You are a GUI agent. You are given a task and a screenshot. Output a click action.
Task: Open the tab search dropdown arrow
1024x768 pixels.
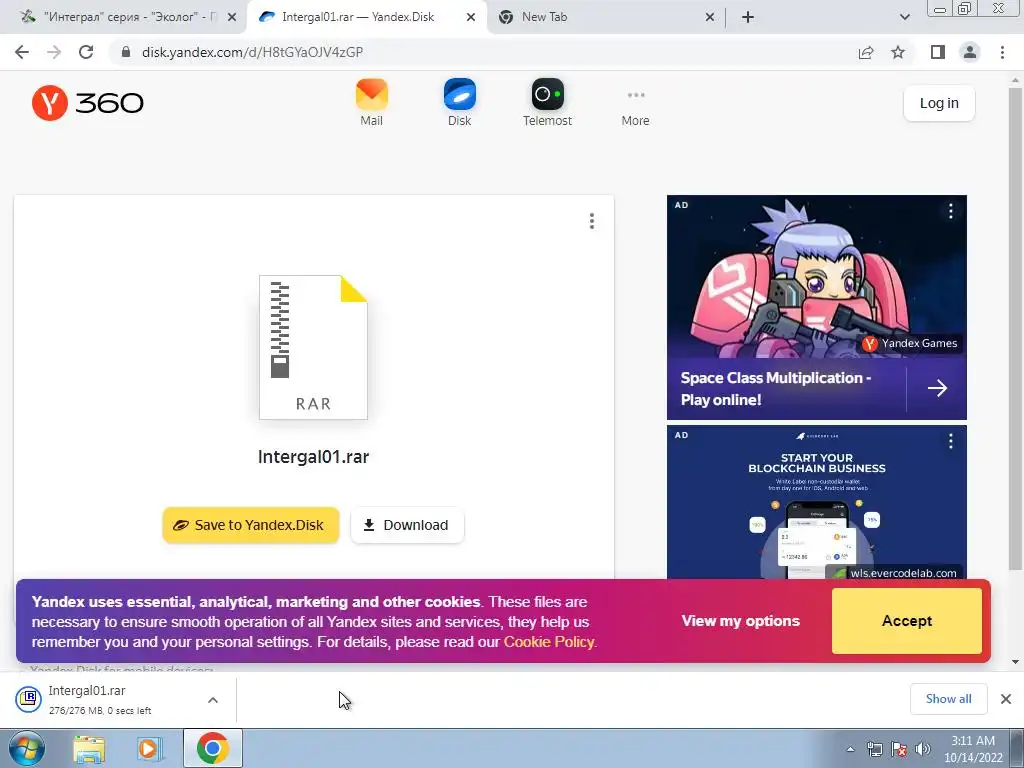[904, 18]
